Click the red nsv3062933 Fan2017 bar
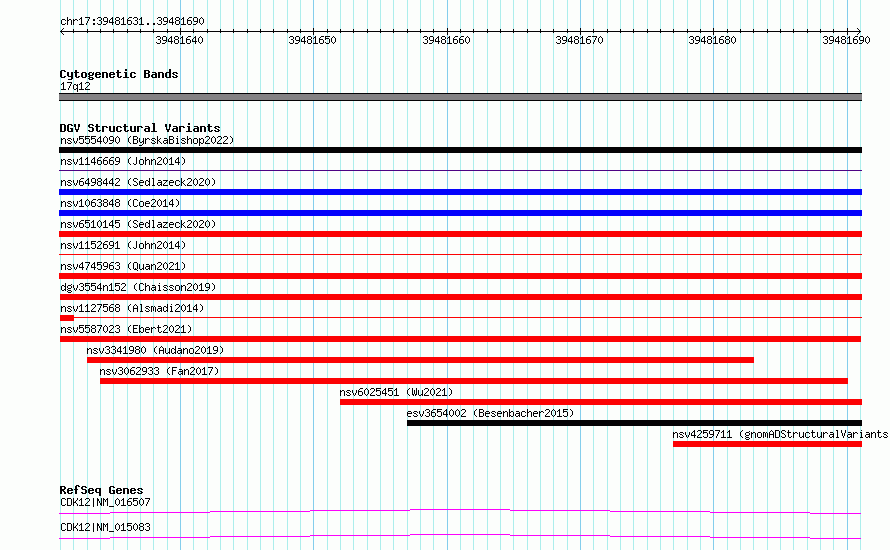Screen dimensions: 890x550 point(474,381)
